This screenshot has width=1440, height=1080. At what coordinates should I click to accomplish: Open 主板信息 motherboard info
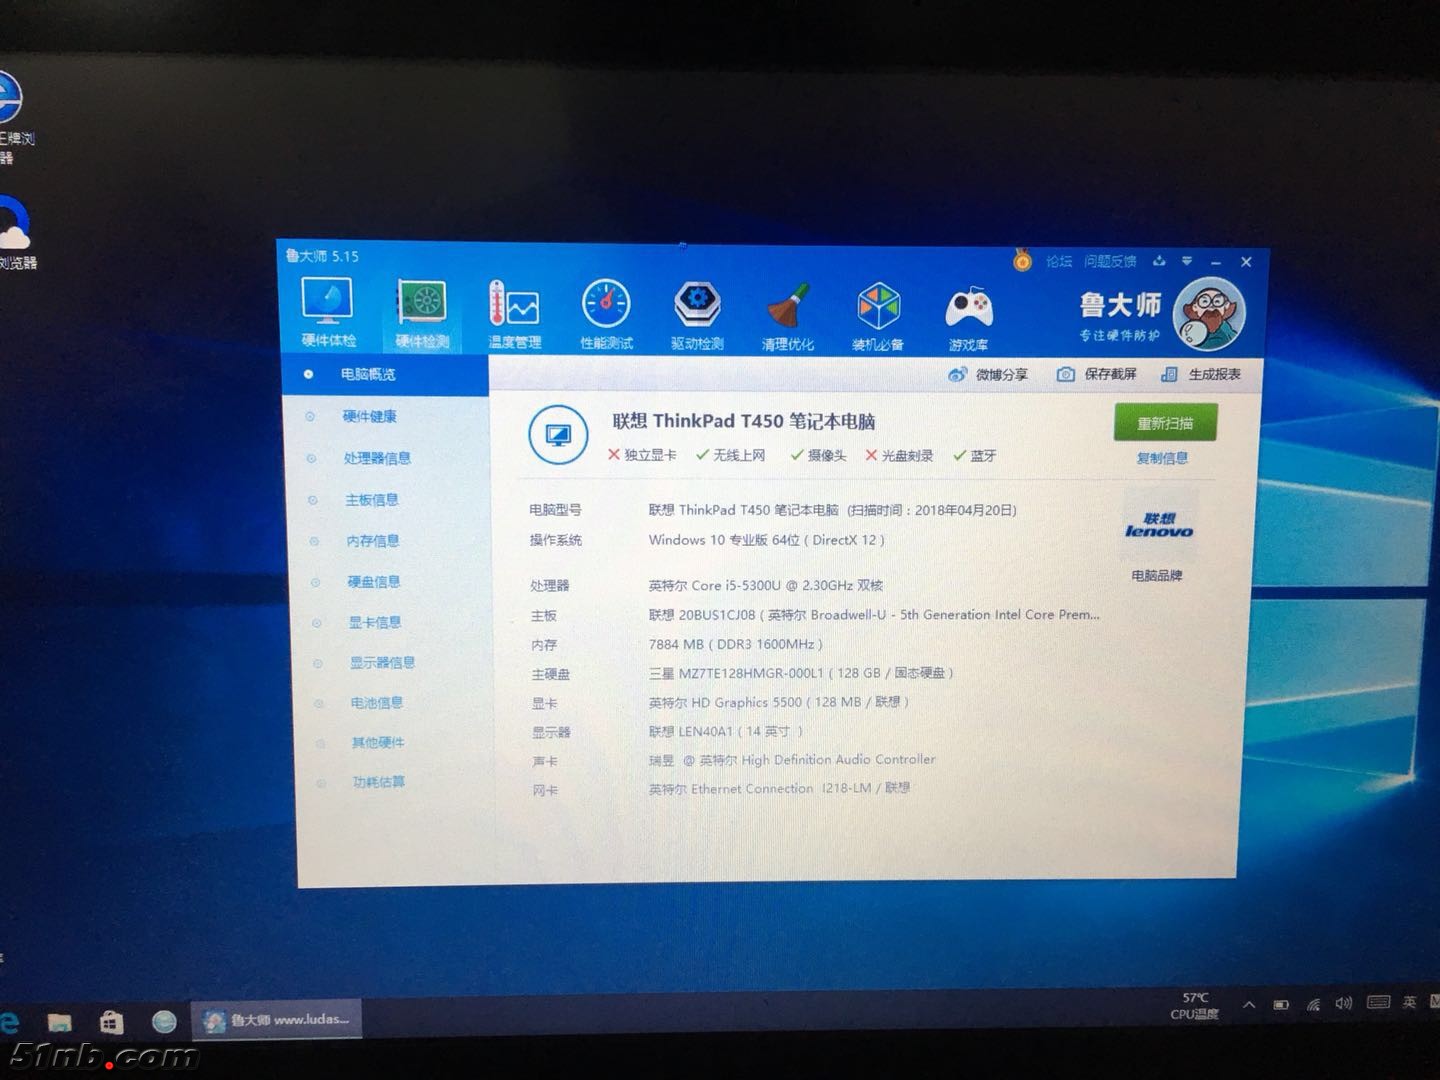pos(372,499)
